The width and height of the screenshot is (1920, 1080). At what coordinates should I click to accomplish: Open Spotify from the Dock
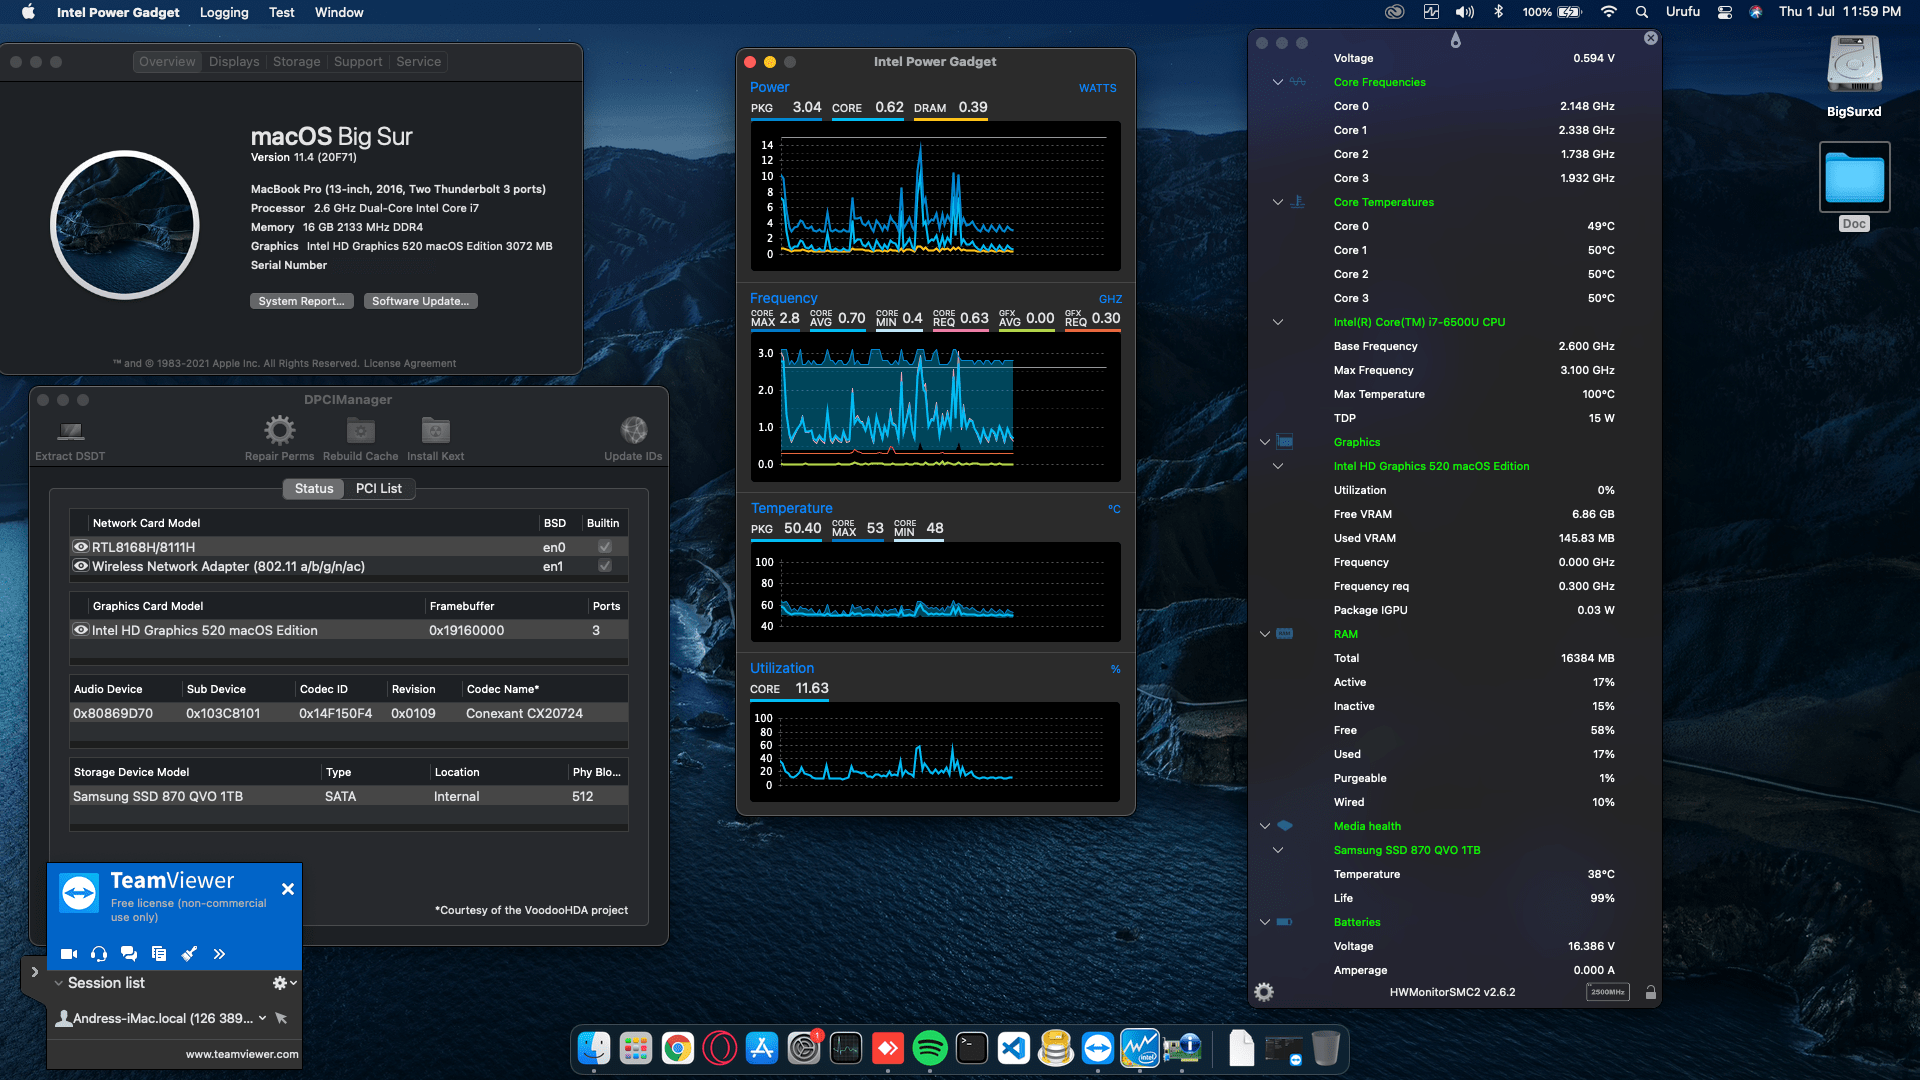click(930, 1048)
